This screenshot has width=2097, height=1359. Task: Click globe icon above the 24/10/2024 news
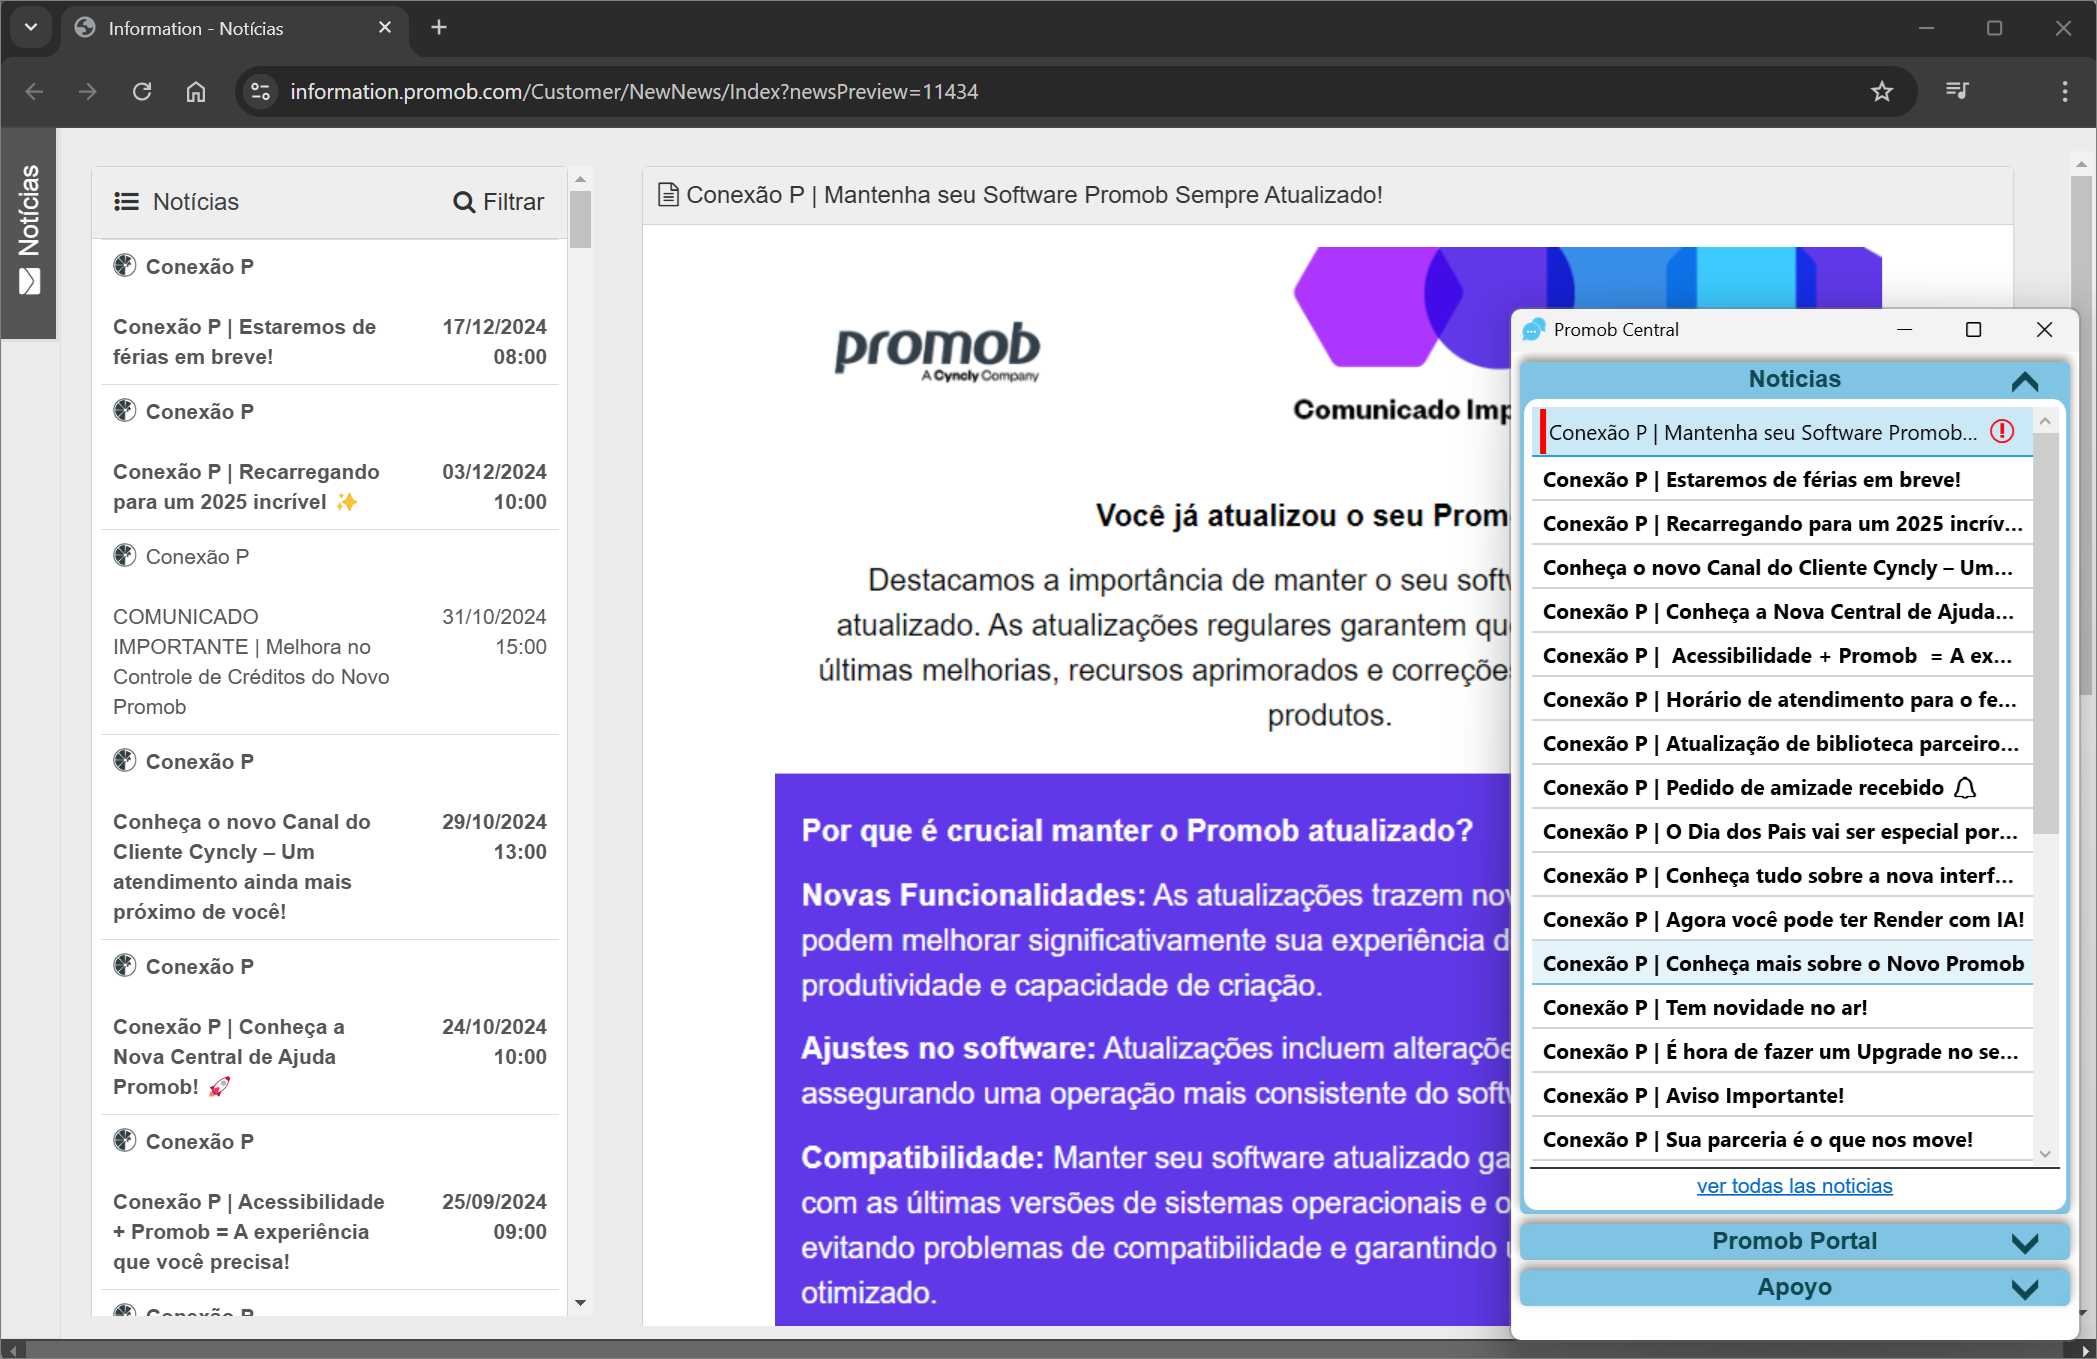125,966
